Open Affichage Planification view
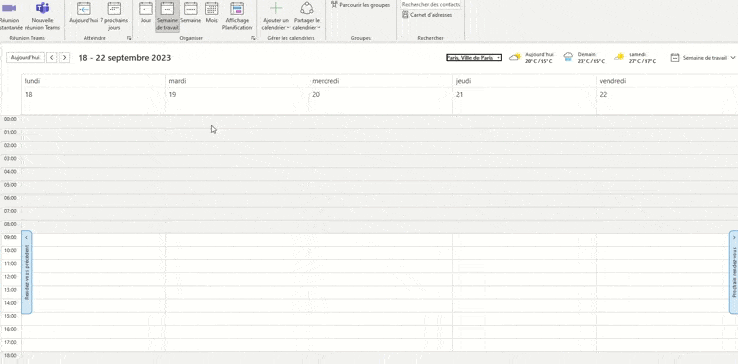 tap(237, 16)
